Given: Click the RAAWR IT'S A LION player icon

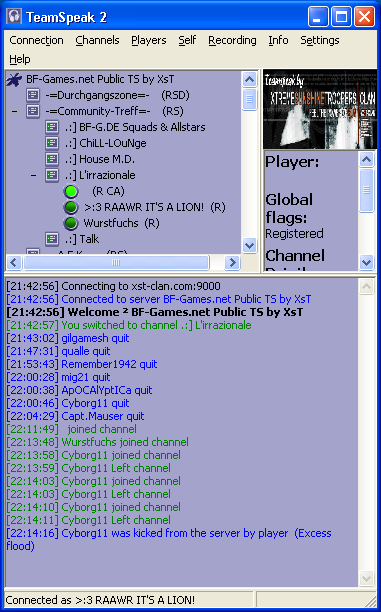Looking at the screenshot, I should [x=71, y=207].
